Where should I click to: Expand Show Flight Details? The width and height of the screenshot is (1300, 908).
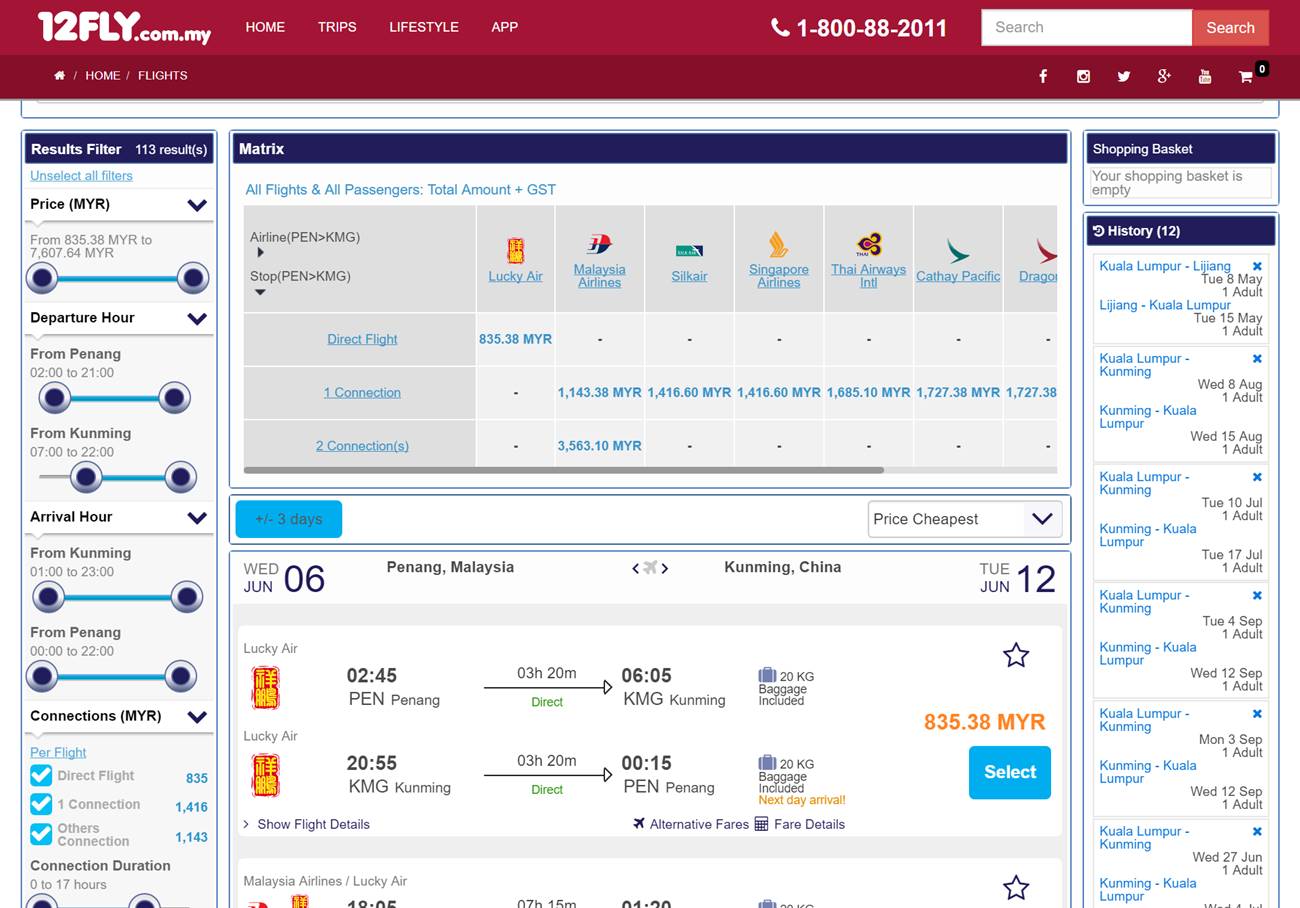pyautogui.click(x=306, y=824)
